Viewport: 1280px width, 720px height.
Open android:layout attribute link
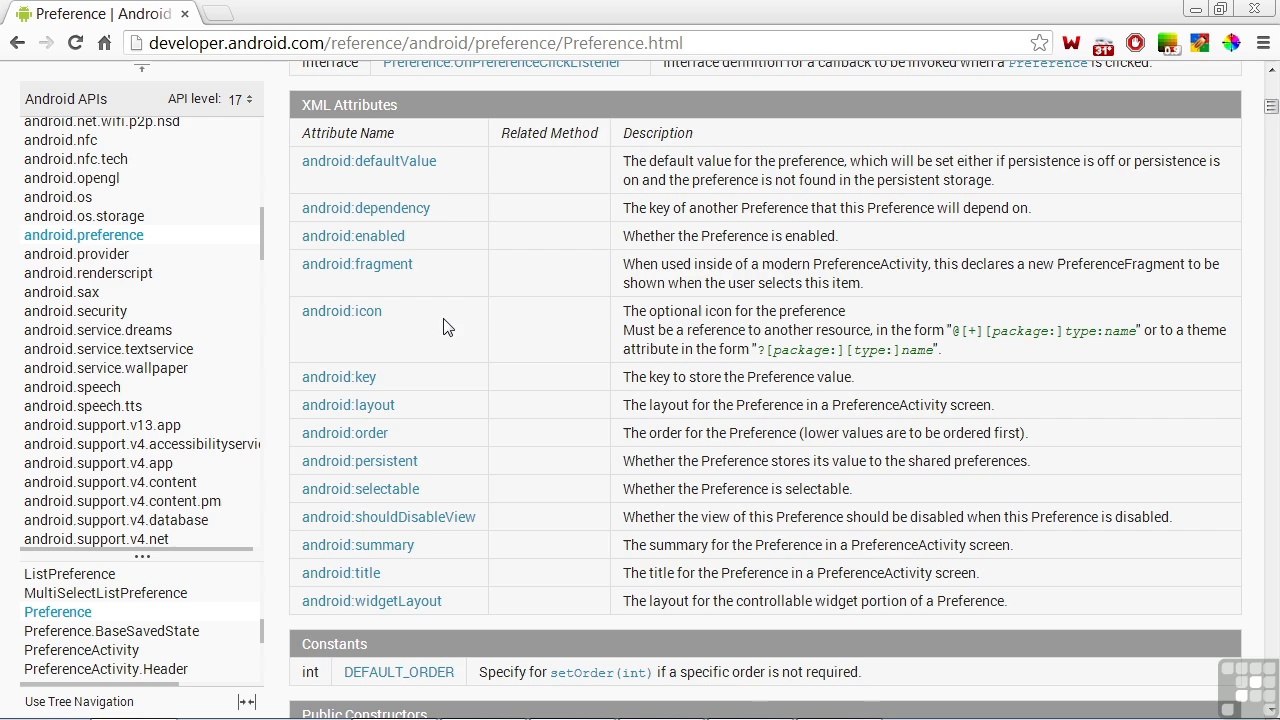tap(348, 405)
